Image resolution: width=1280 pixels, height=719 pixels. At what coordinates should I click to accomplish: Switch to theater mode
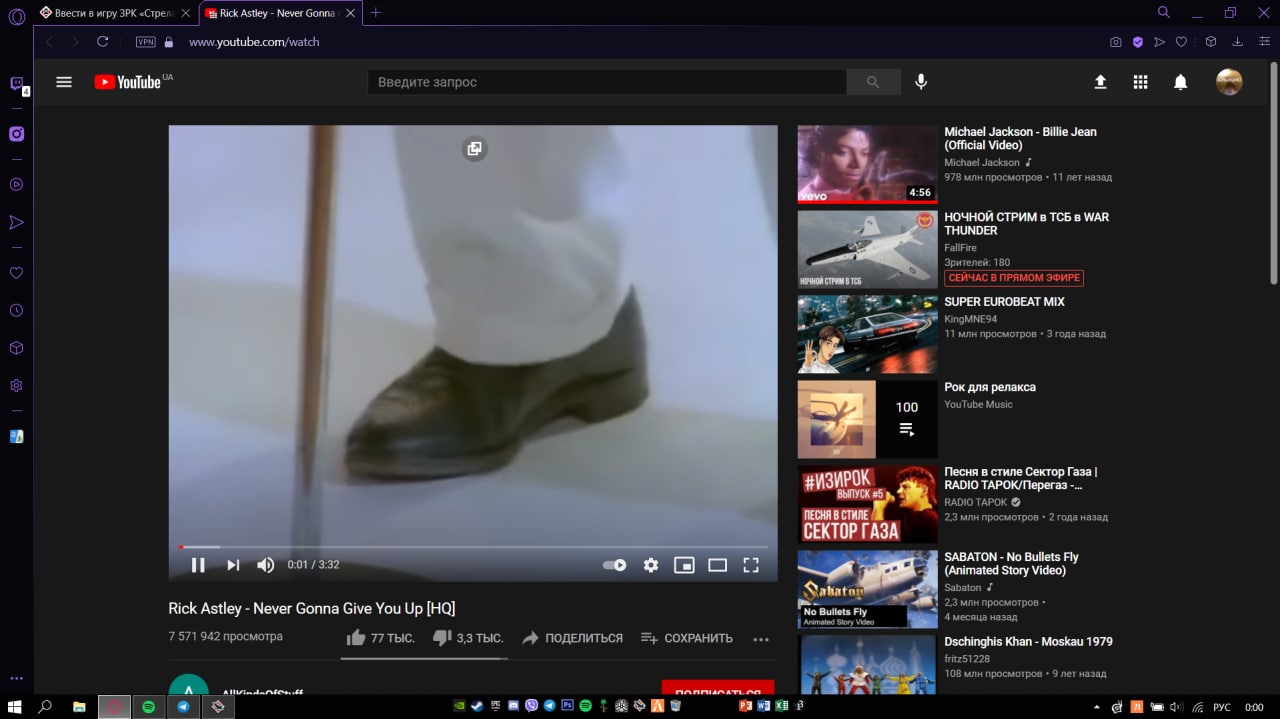(717, 565)
